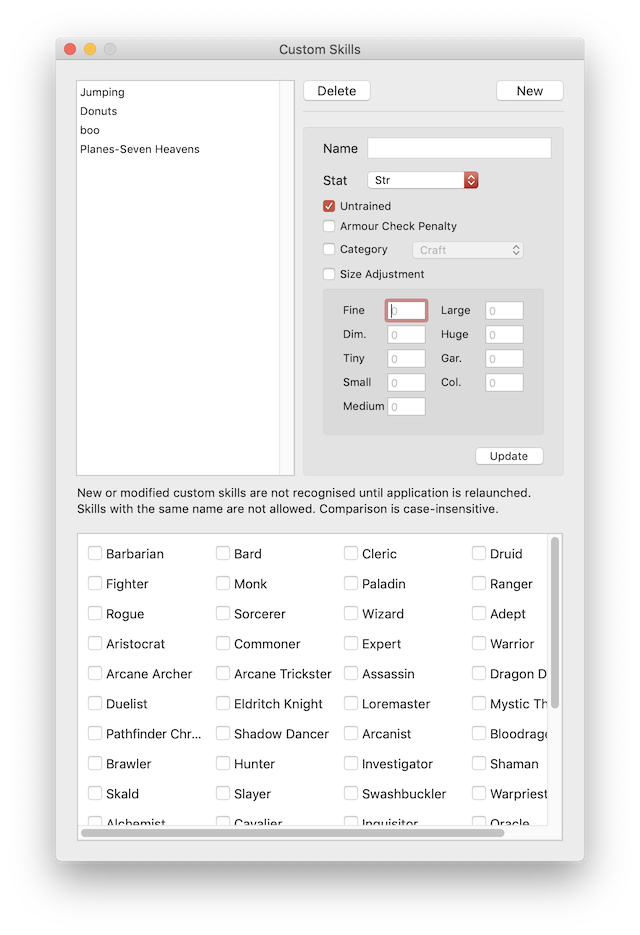Check the Shadow Dancer checkbox
Image resolution: width=640 pixels, height=935 pixels.
(x=222, y=732)
